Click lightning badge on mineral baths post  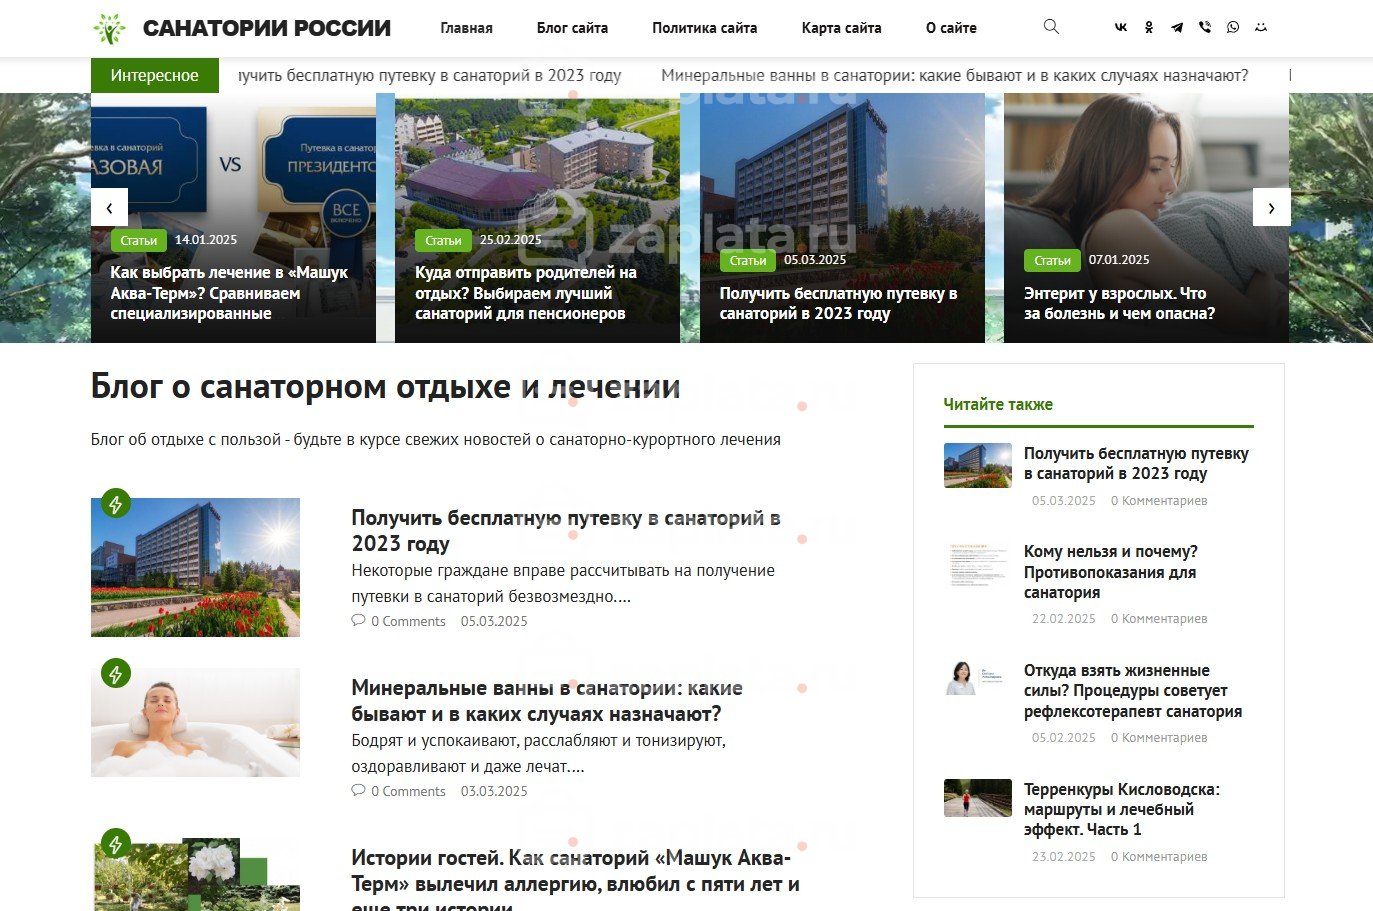click(x=116, y=674)
